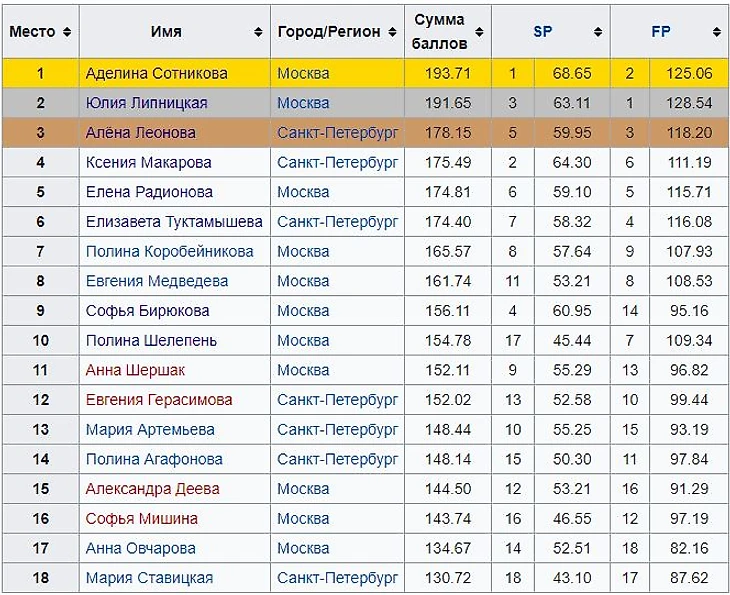This screenshot has height=595, width=730.
Task: Open Елизавета Туктамышева article
Action: (174, 222)
